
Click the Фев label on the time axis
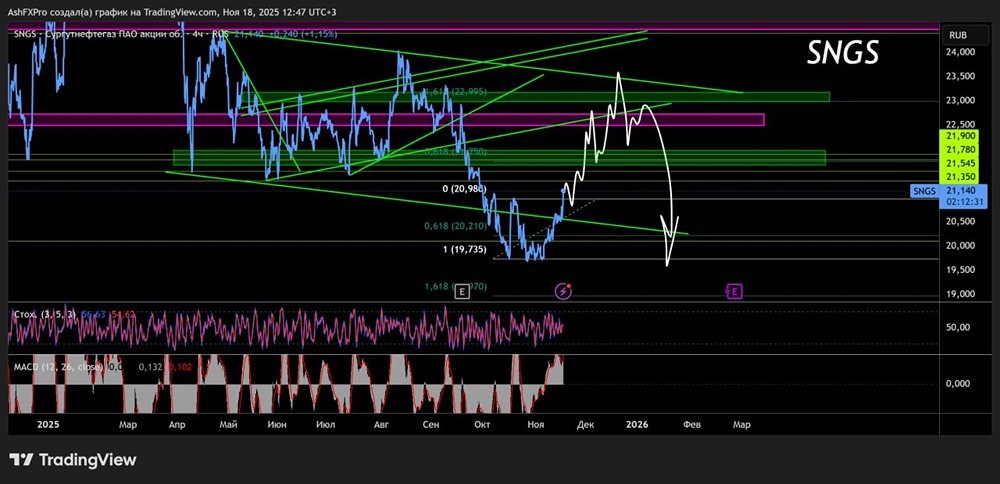[691, 425]
